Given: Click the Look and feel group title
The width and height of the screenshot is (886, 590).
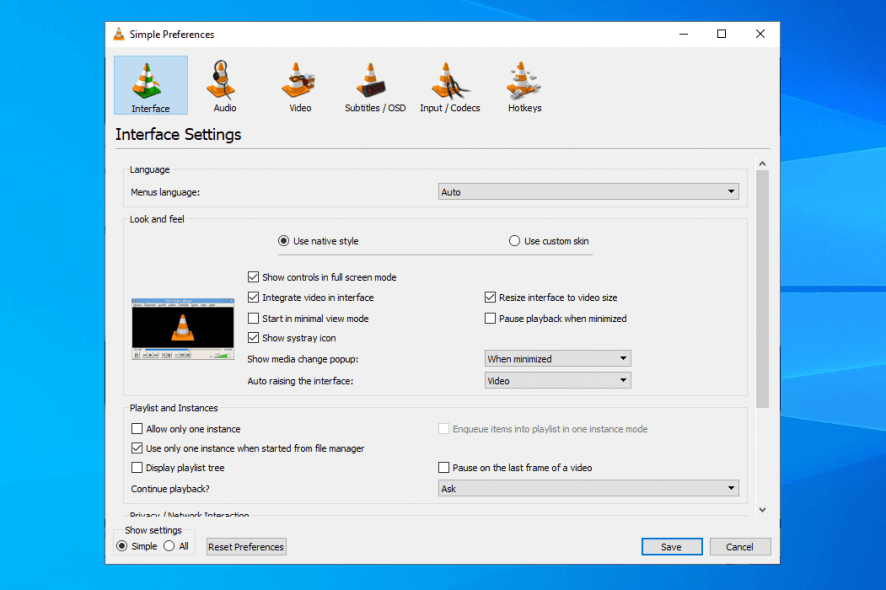Looking at the screenshot, I should tap(157, 219).
